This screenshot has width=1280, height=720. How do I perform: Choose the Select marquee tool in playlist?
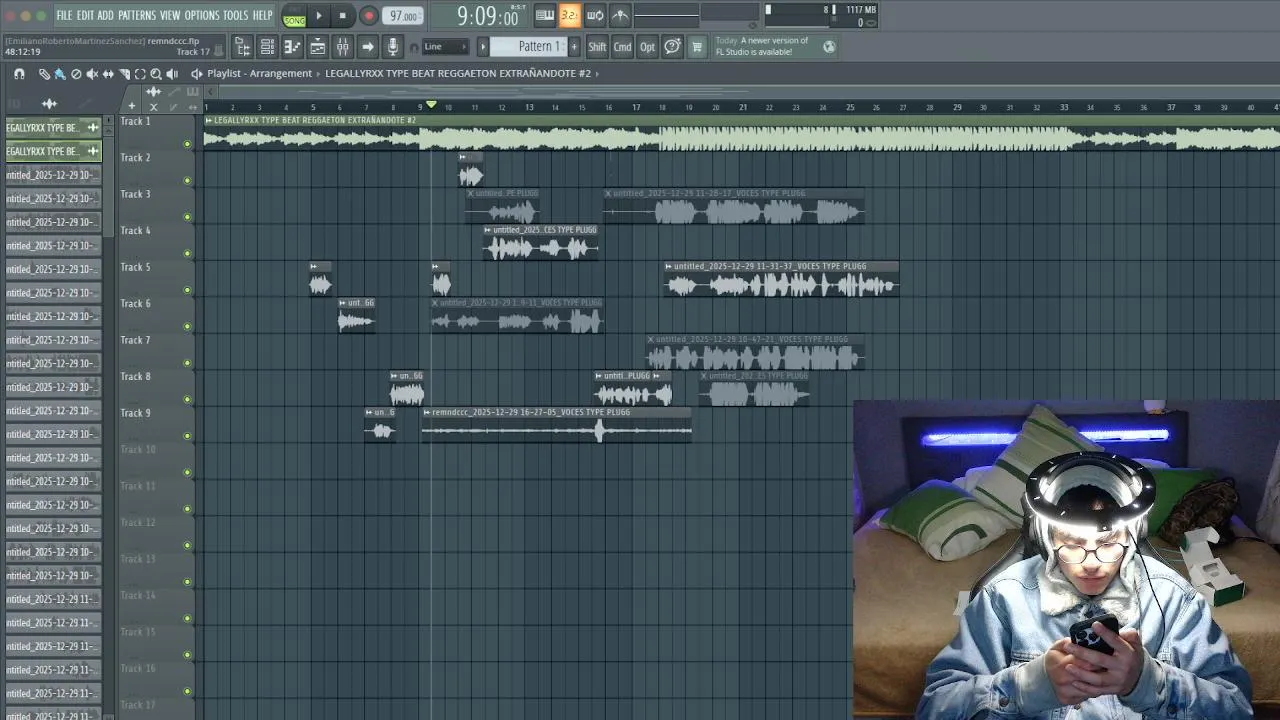coord(140,74)
